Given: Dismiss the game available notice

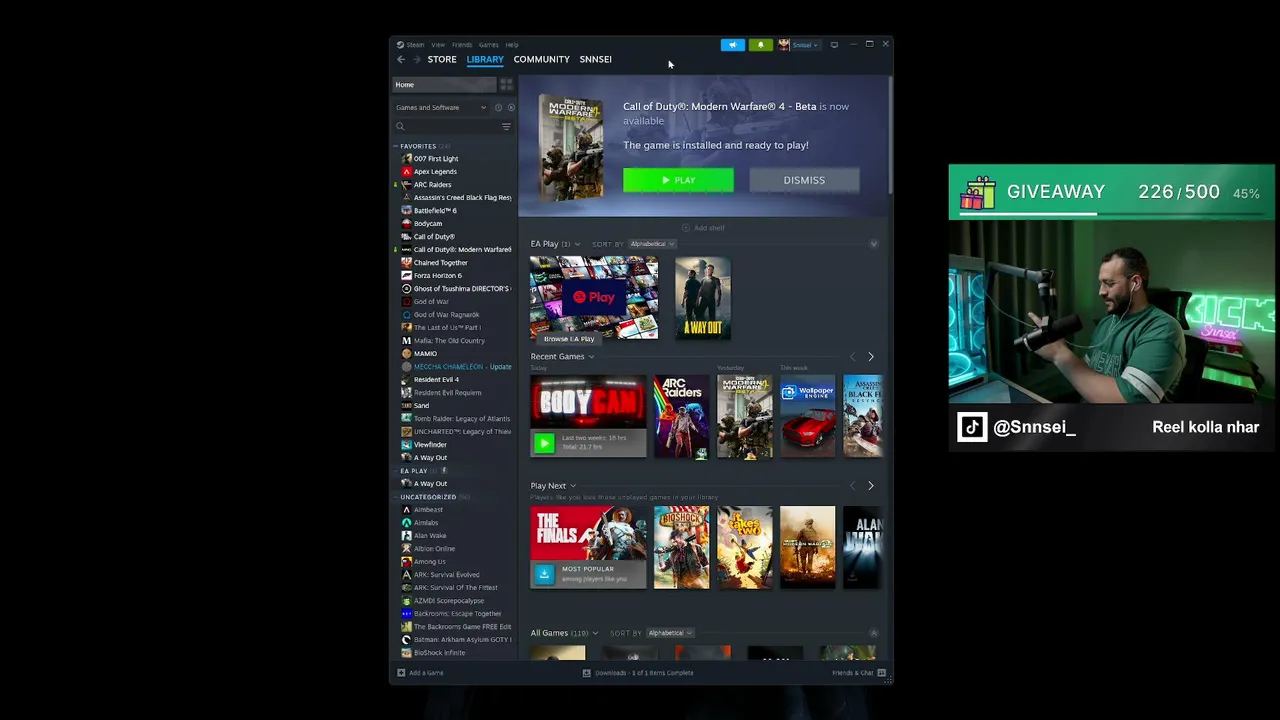Looking at the screenshot, I should point(804,180).
